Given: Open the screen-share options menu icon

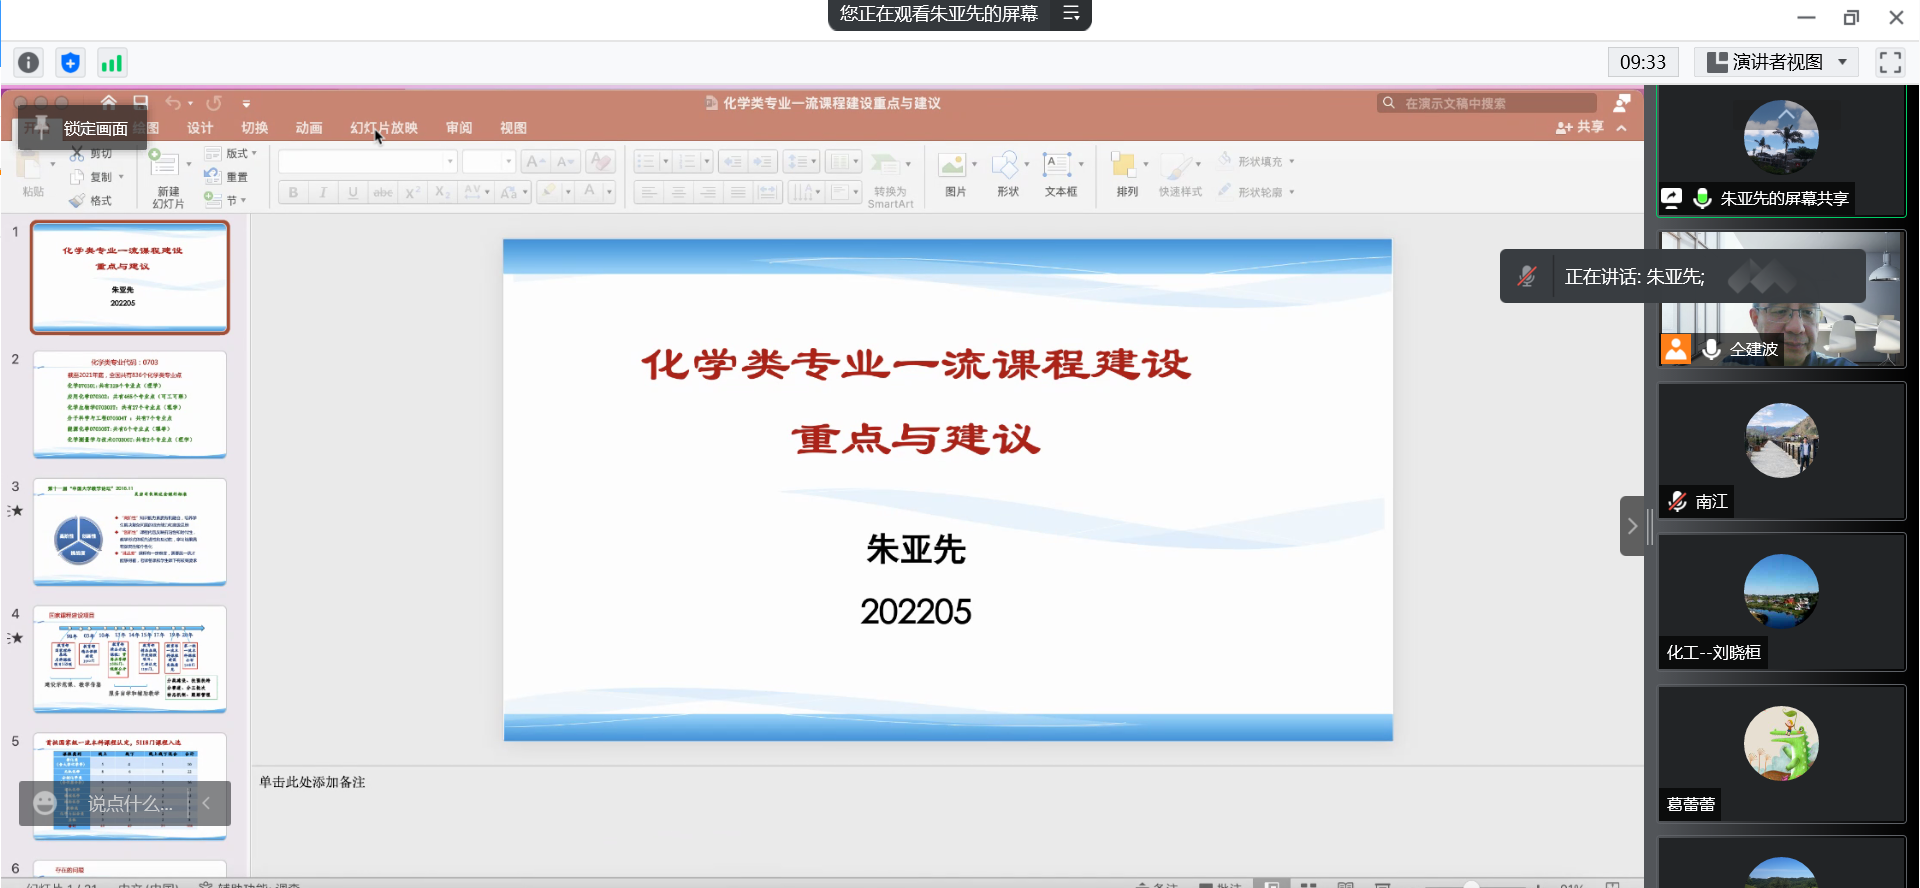Looking at the screenshot, I should point(1071,14).
